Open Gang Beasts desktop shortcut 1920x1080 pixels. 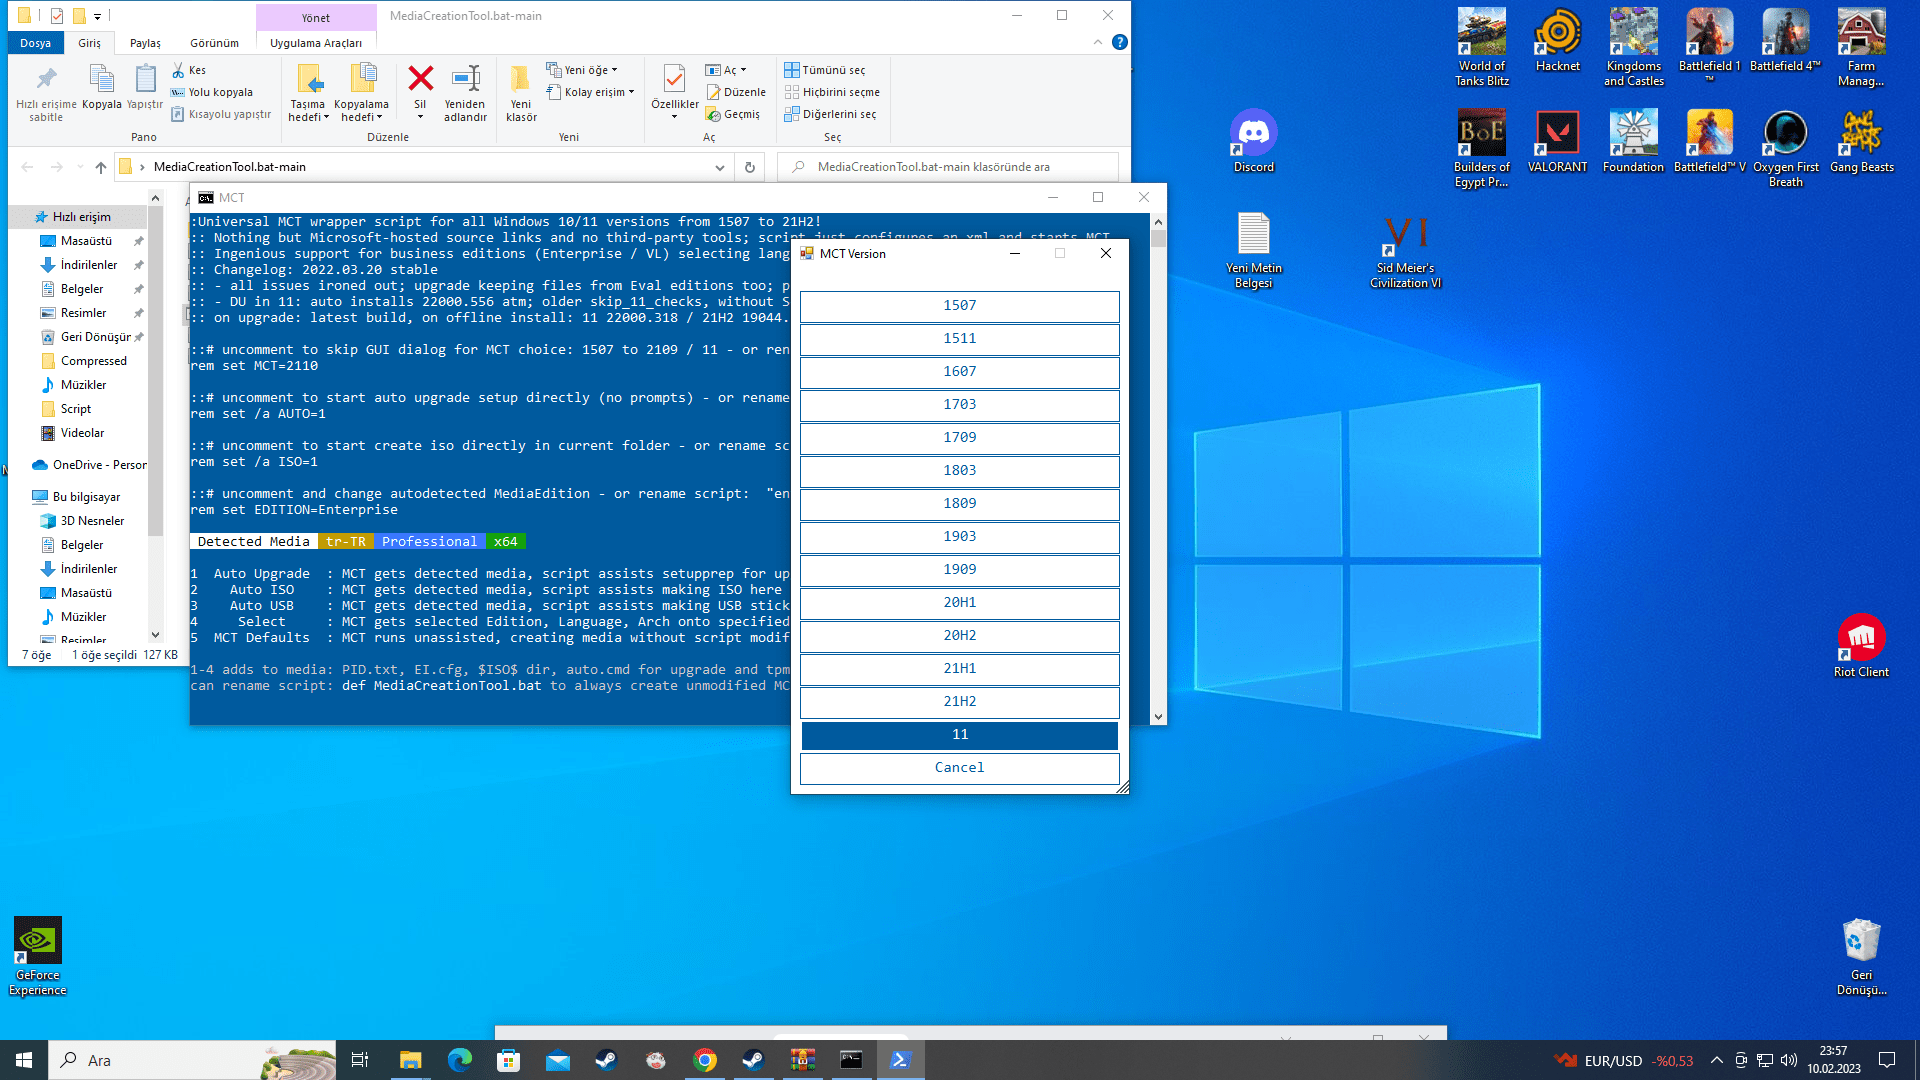click(1861, 141)
